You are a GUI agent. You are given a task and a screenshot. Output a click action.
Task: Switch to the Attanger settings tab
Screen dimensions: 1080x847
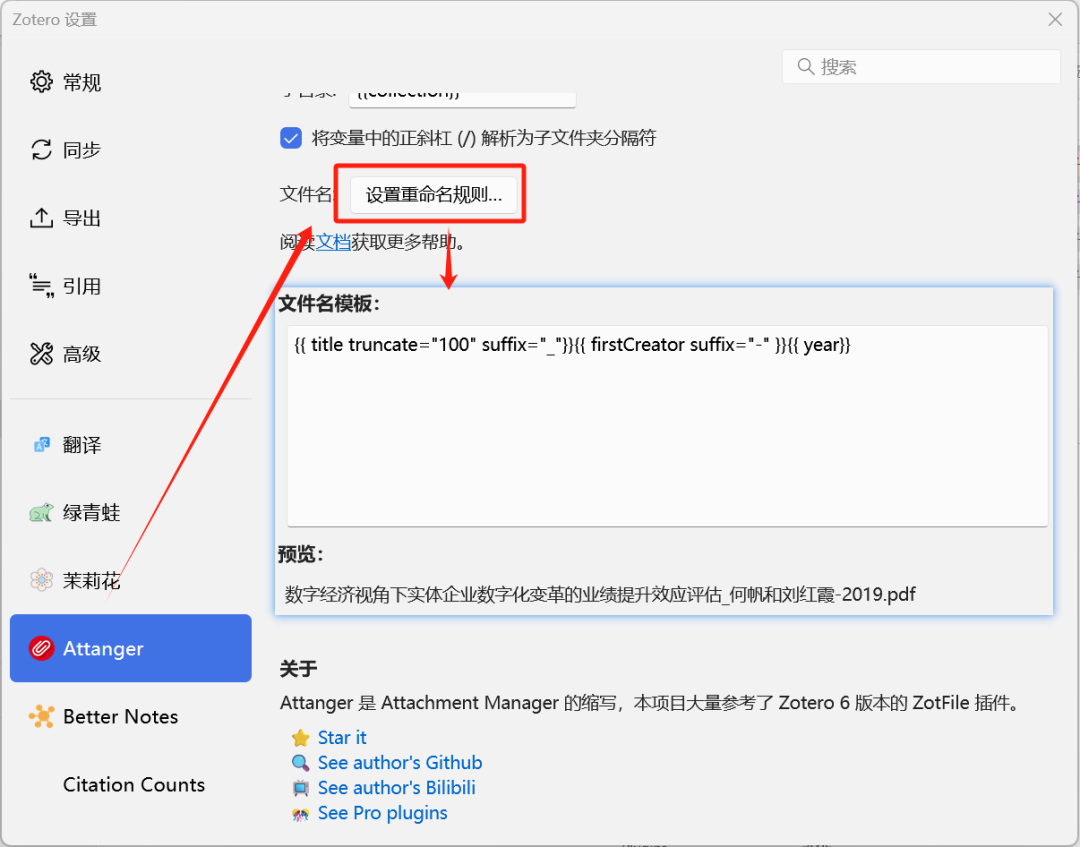(x=130, y=648)
